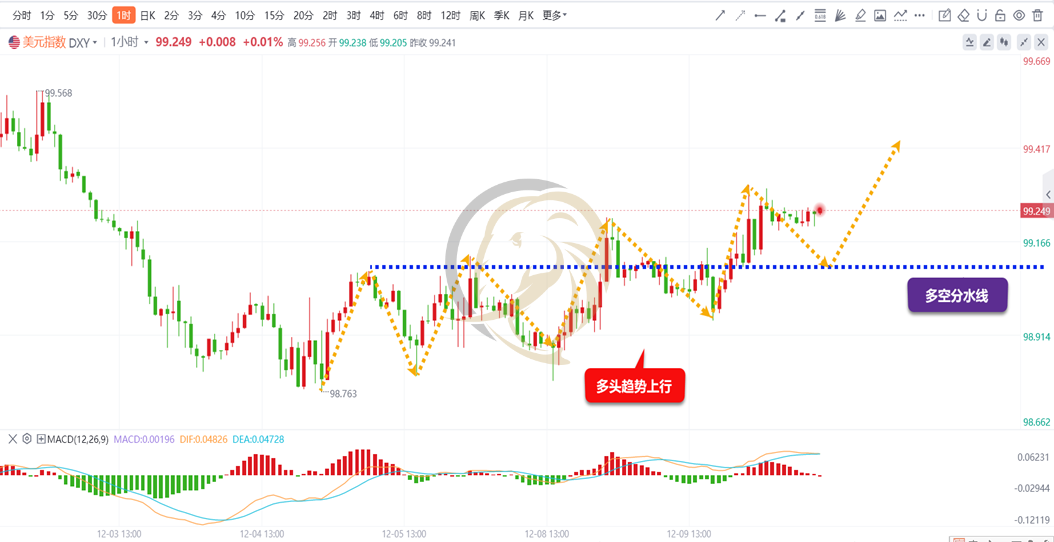Switch to the 8时 timeframe
Viewport: 1054px width, 542px height.
coord(423,15)
